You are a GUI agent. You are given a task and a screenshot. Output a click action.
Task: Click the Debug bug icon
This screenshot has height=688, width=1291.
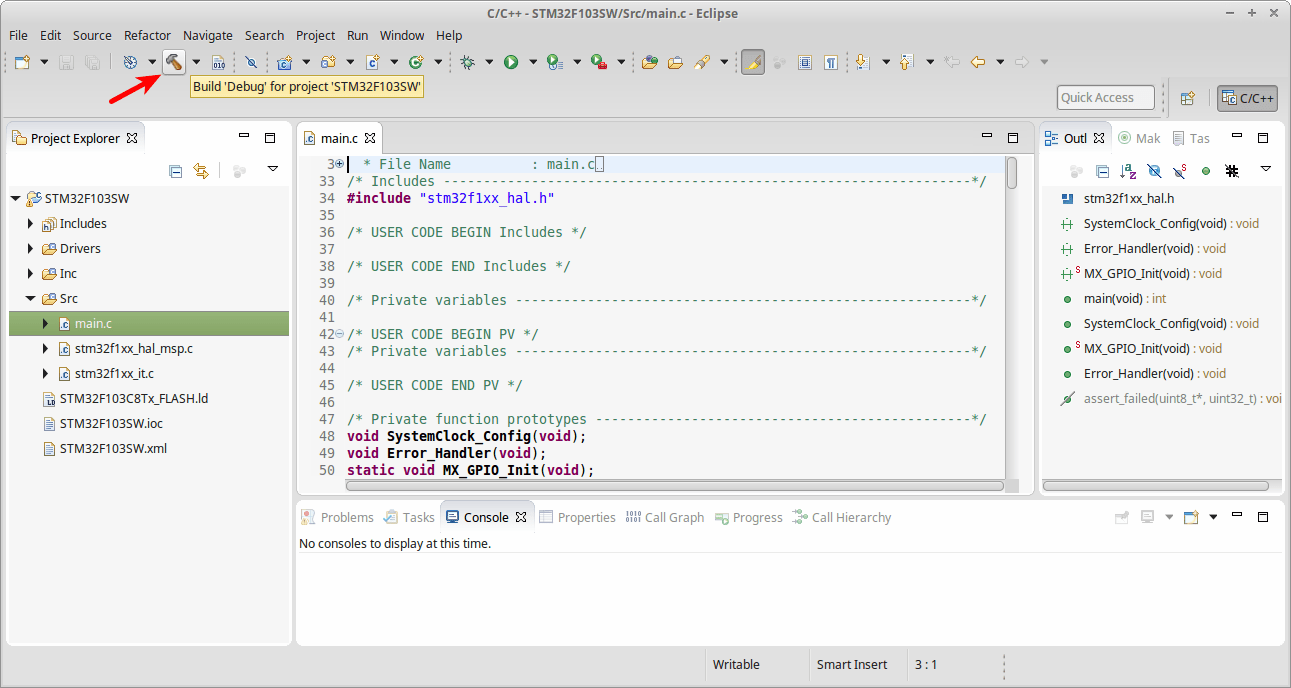click(467, 62)
